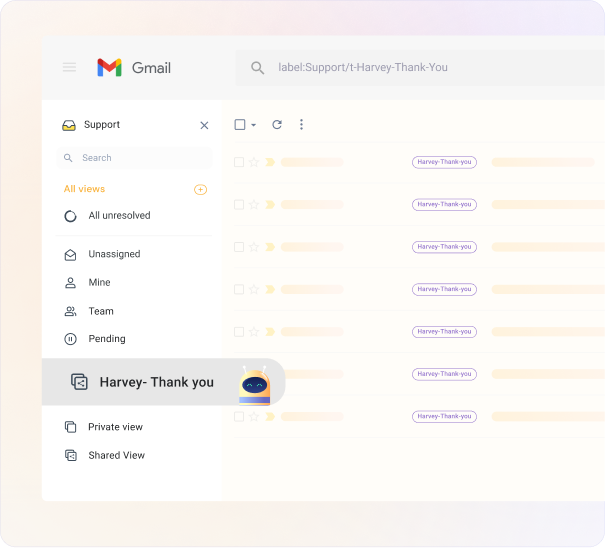The width and height of the screenshot is (605, 548).
Task: Open the All unresolved view
Action: 119,216
